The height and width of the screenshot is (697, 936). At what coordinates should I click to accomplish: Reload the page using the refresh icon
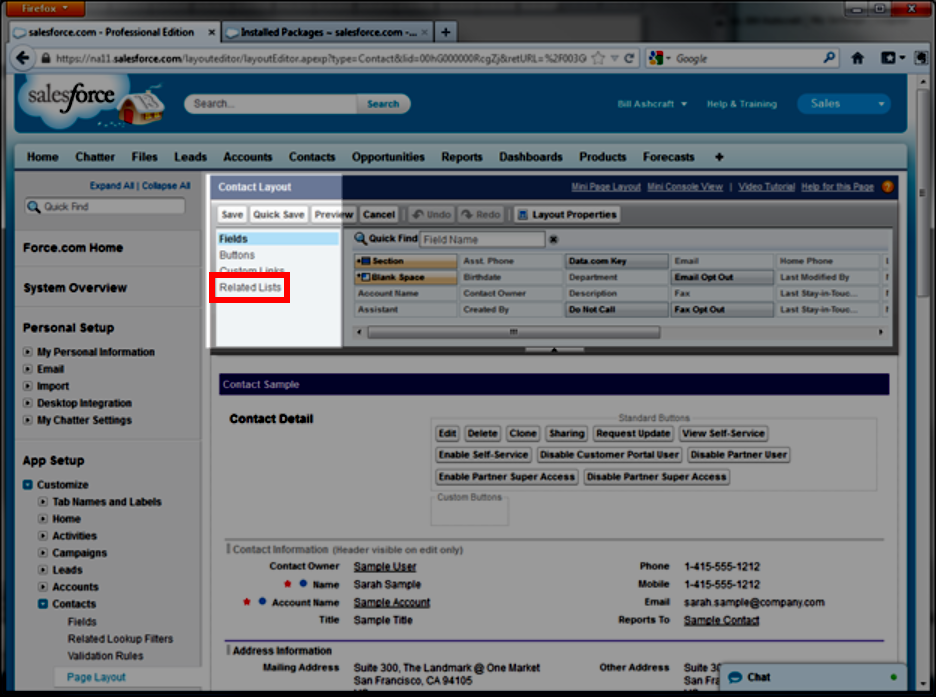[629, 58]
